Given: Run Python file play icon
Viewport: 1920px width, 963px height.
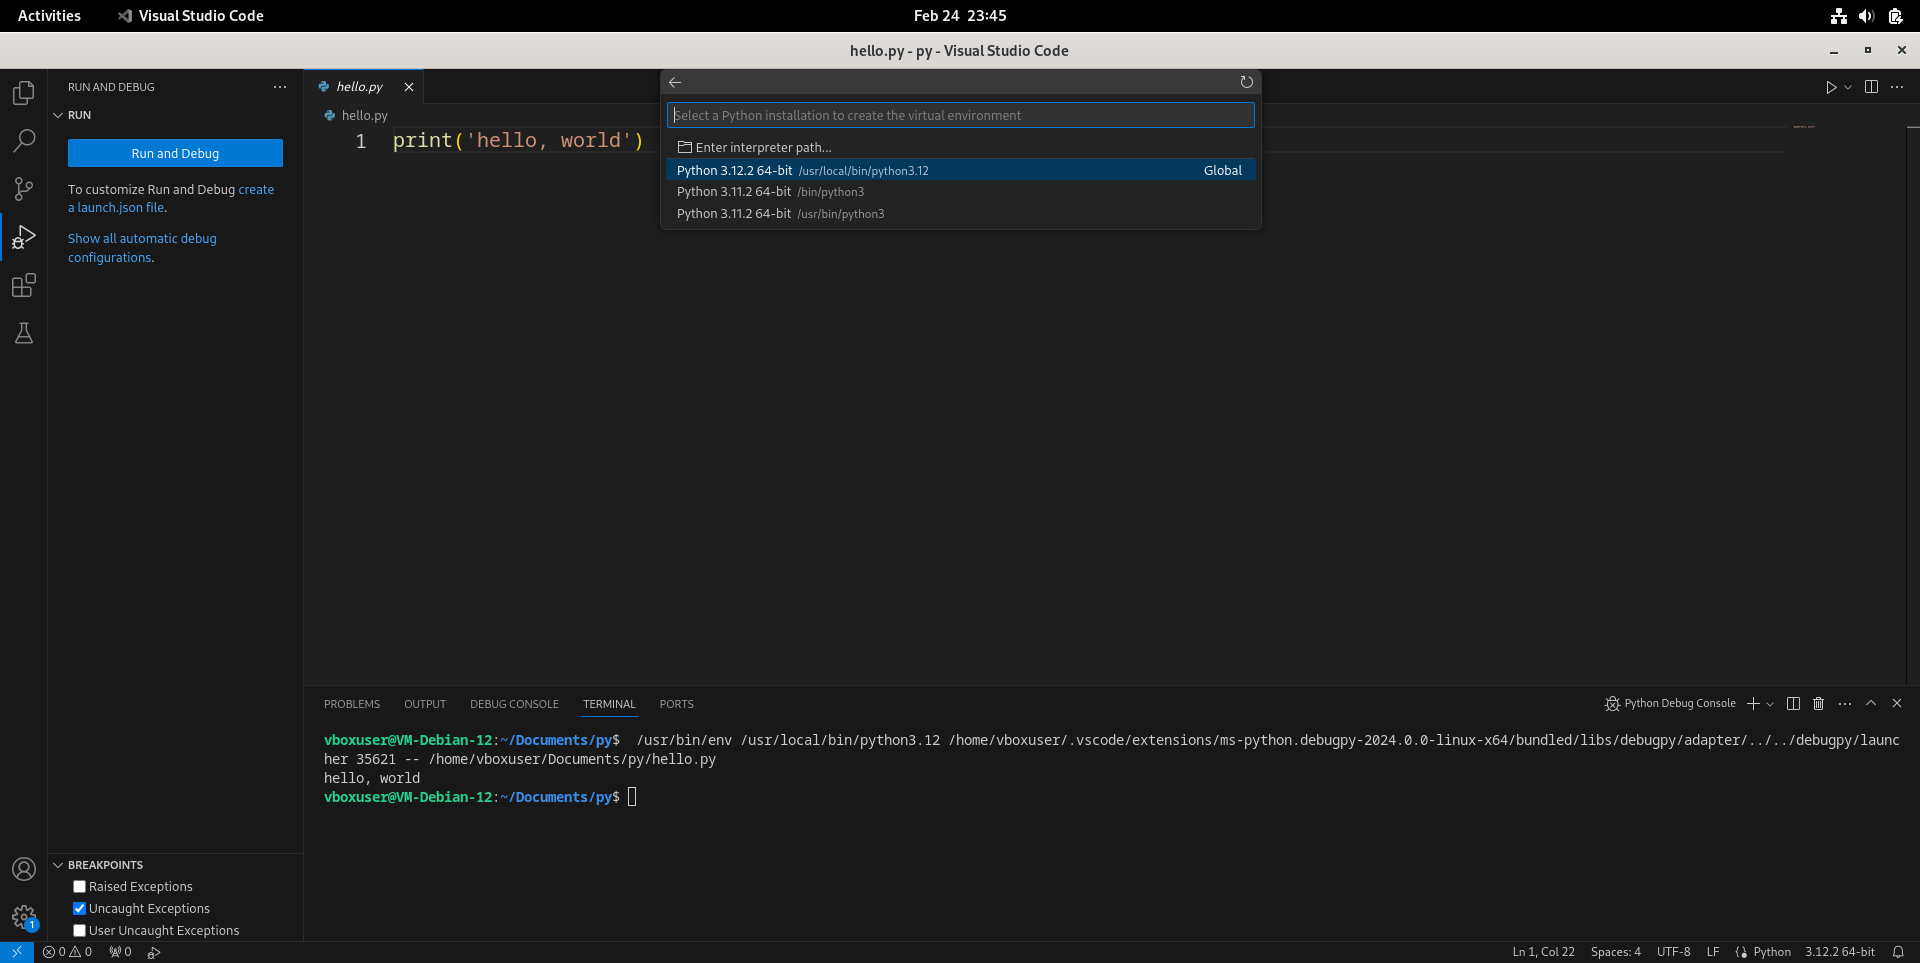Looking at the screenshot, I should [1831, 87].
